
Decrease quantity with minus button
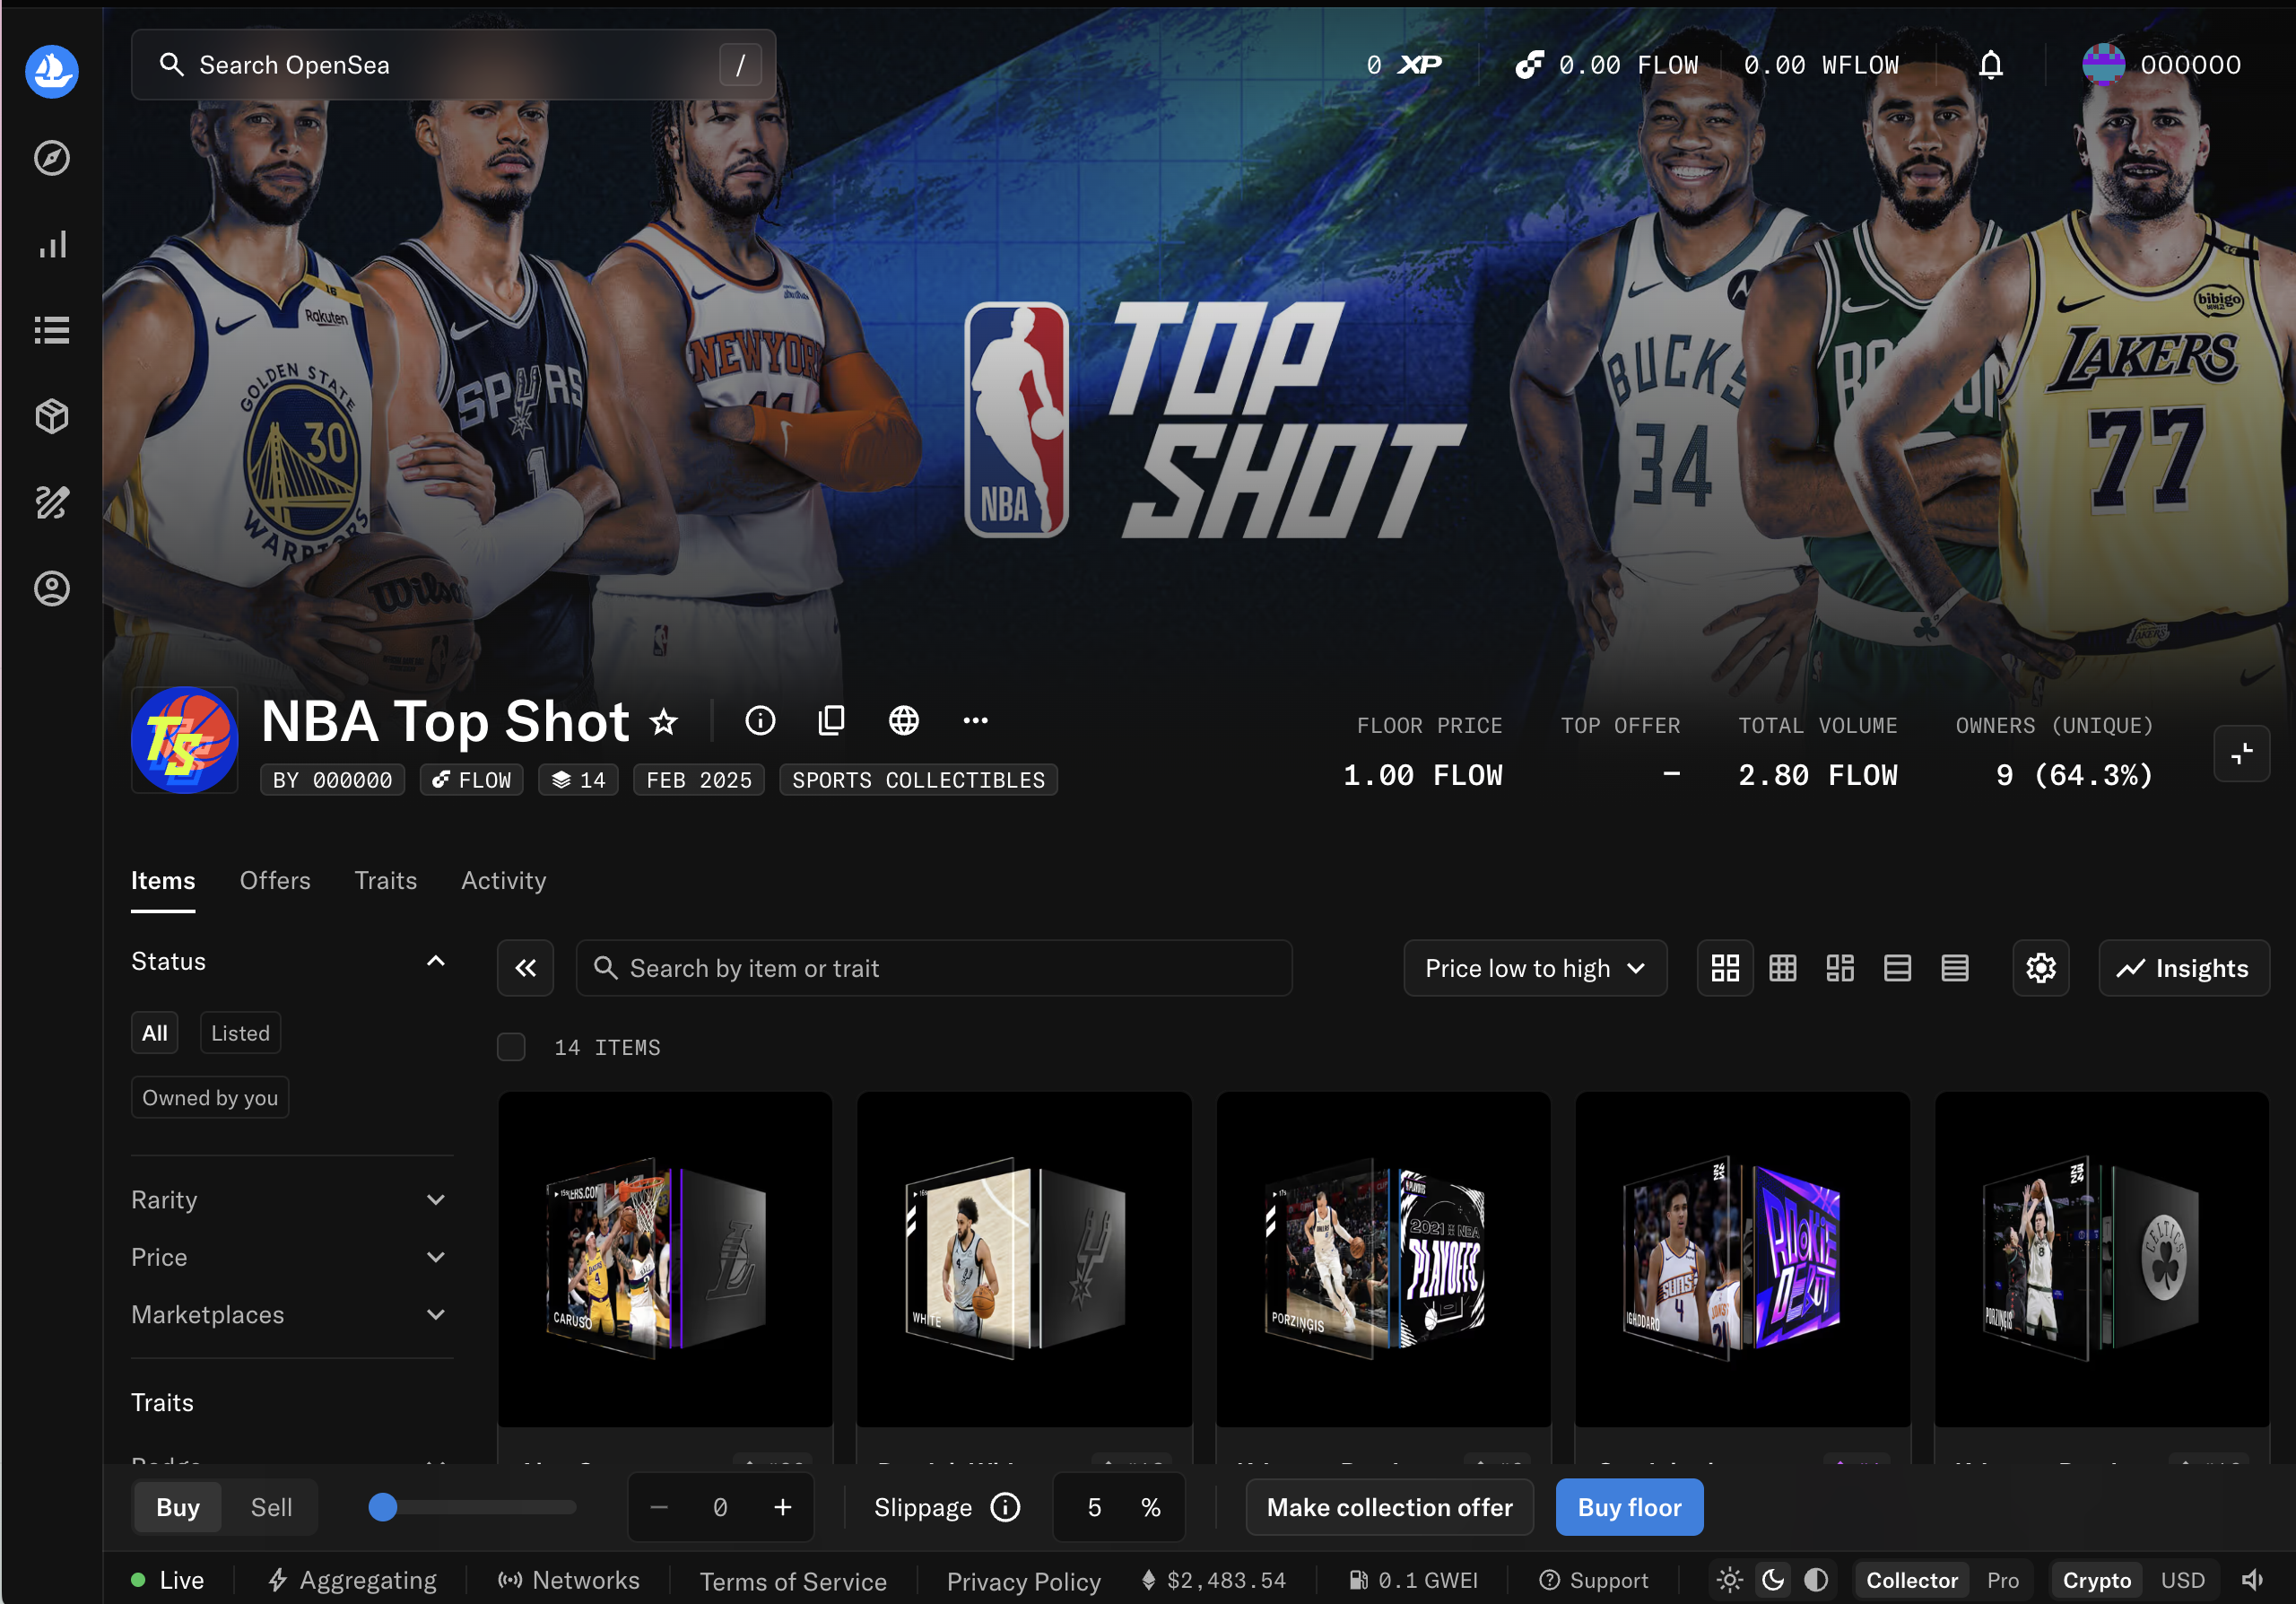(659, 1507)
